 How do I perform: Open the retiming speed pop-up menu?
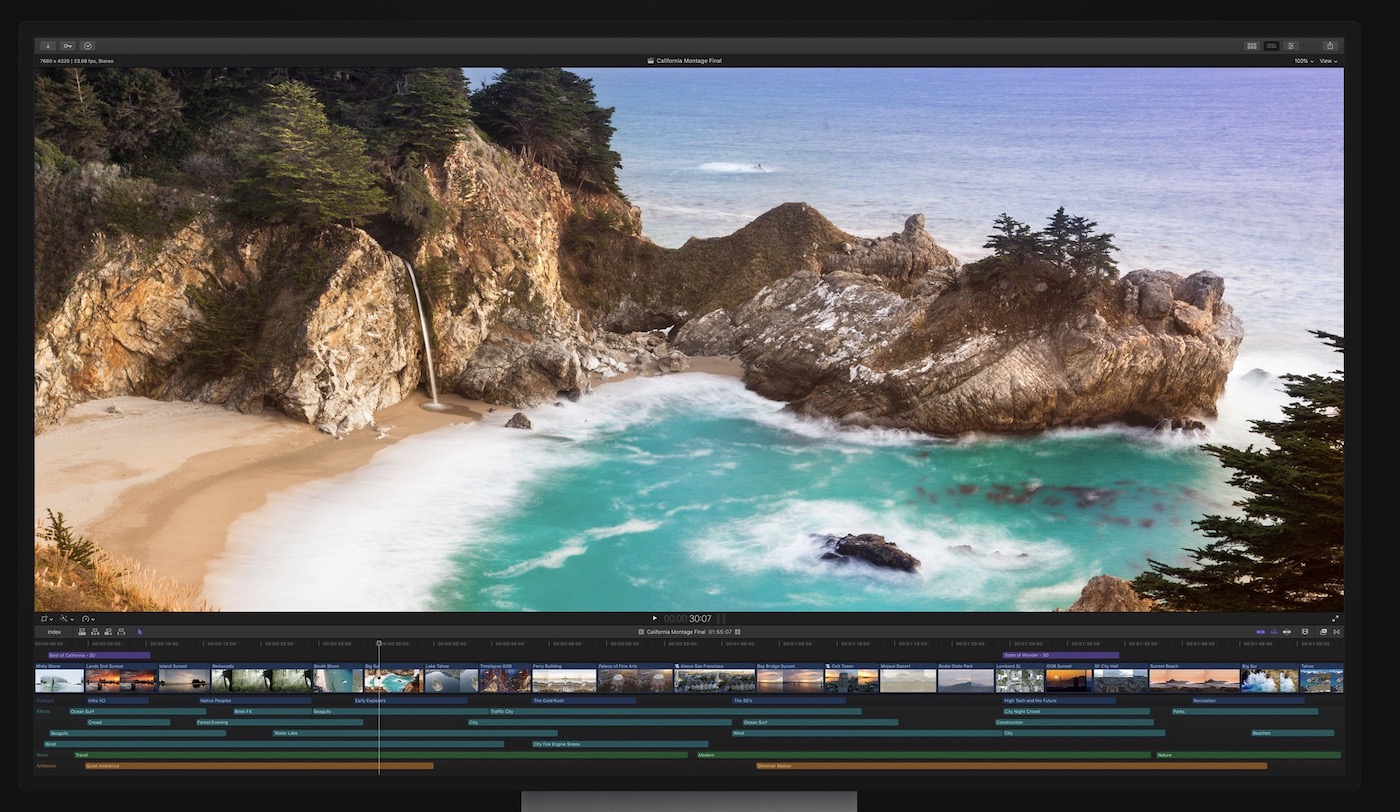(88, 619)
